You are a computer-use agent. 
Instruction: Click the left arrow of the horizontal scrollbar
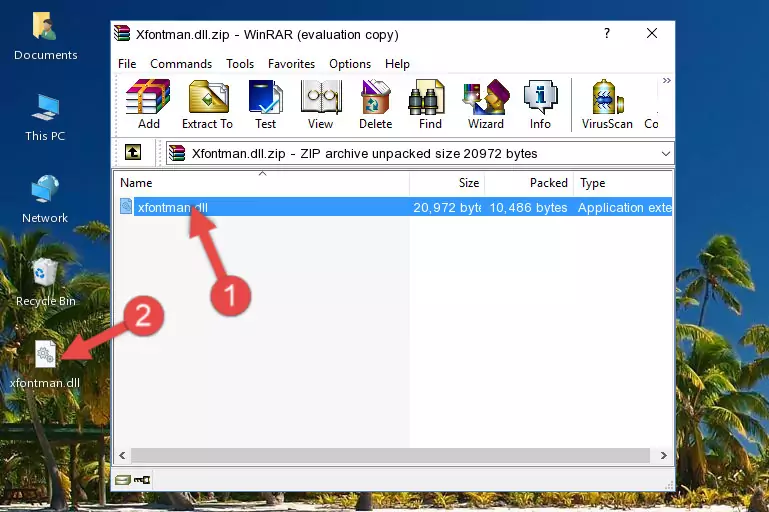[123, 455]
